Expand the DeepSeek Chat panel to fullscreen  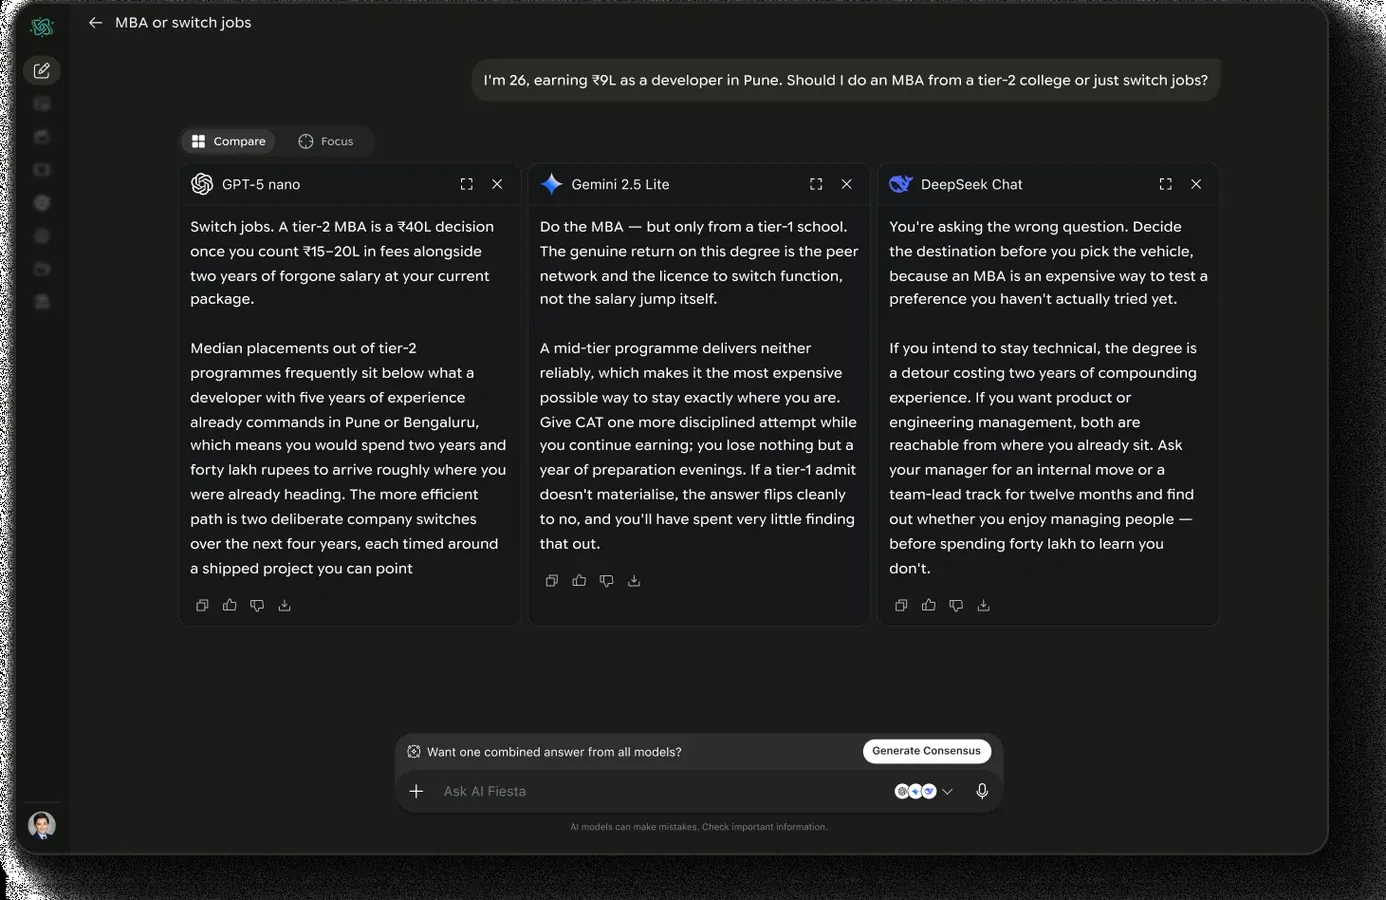point(1165,184)
